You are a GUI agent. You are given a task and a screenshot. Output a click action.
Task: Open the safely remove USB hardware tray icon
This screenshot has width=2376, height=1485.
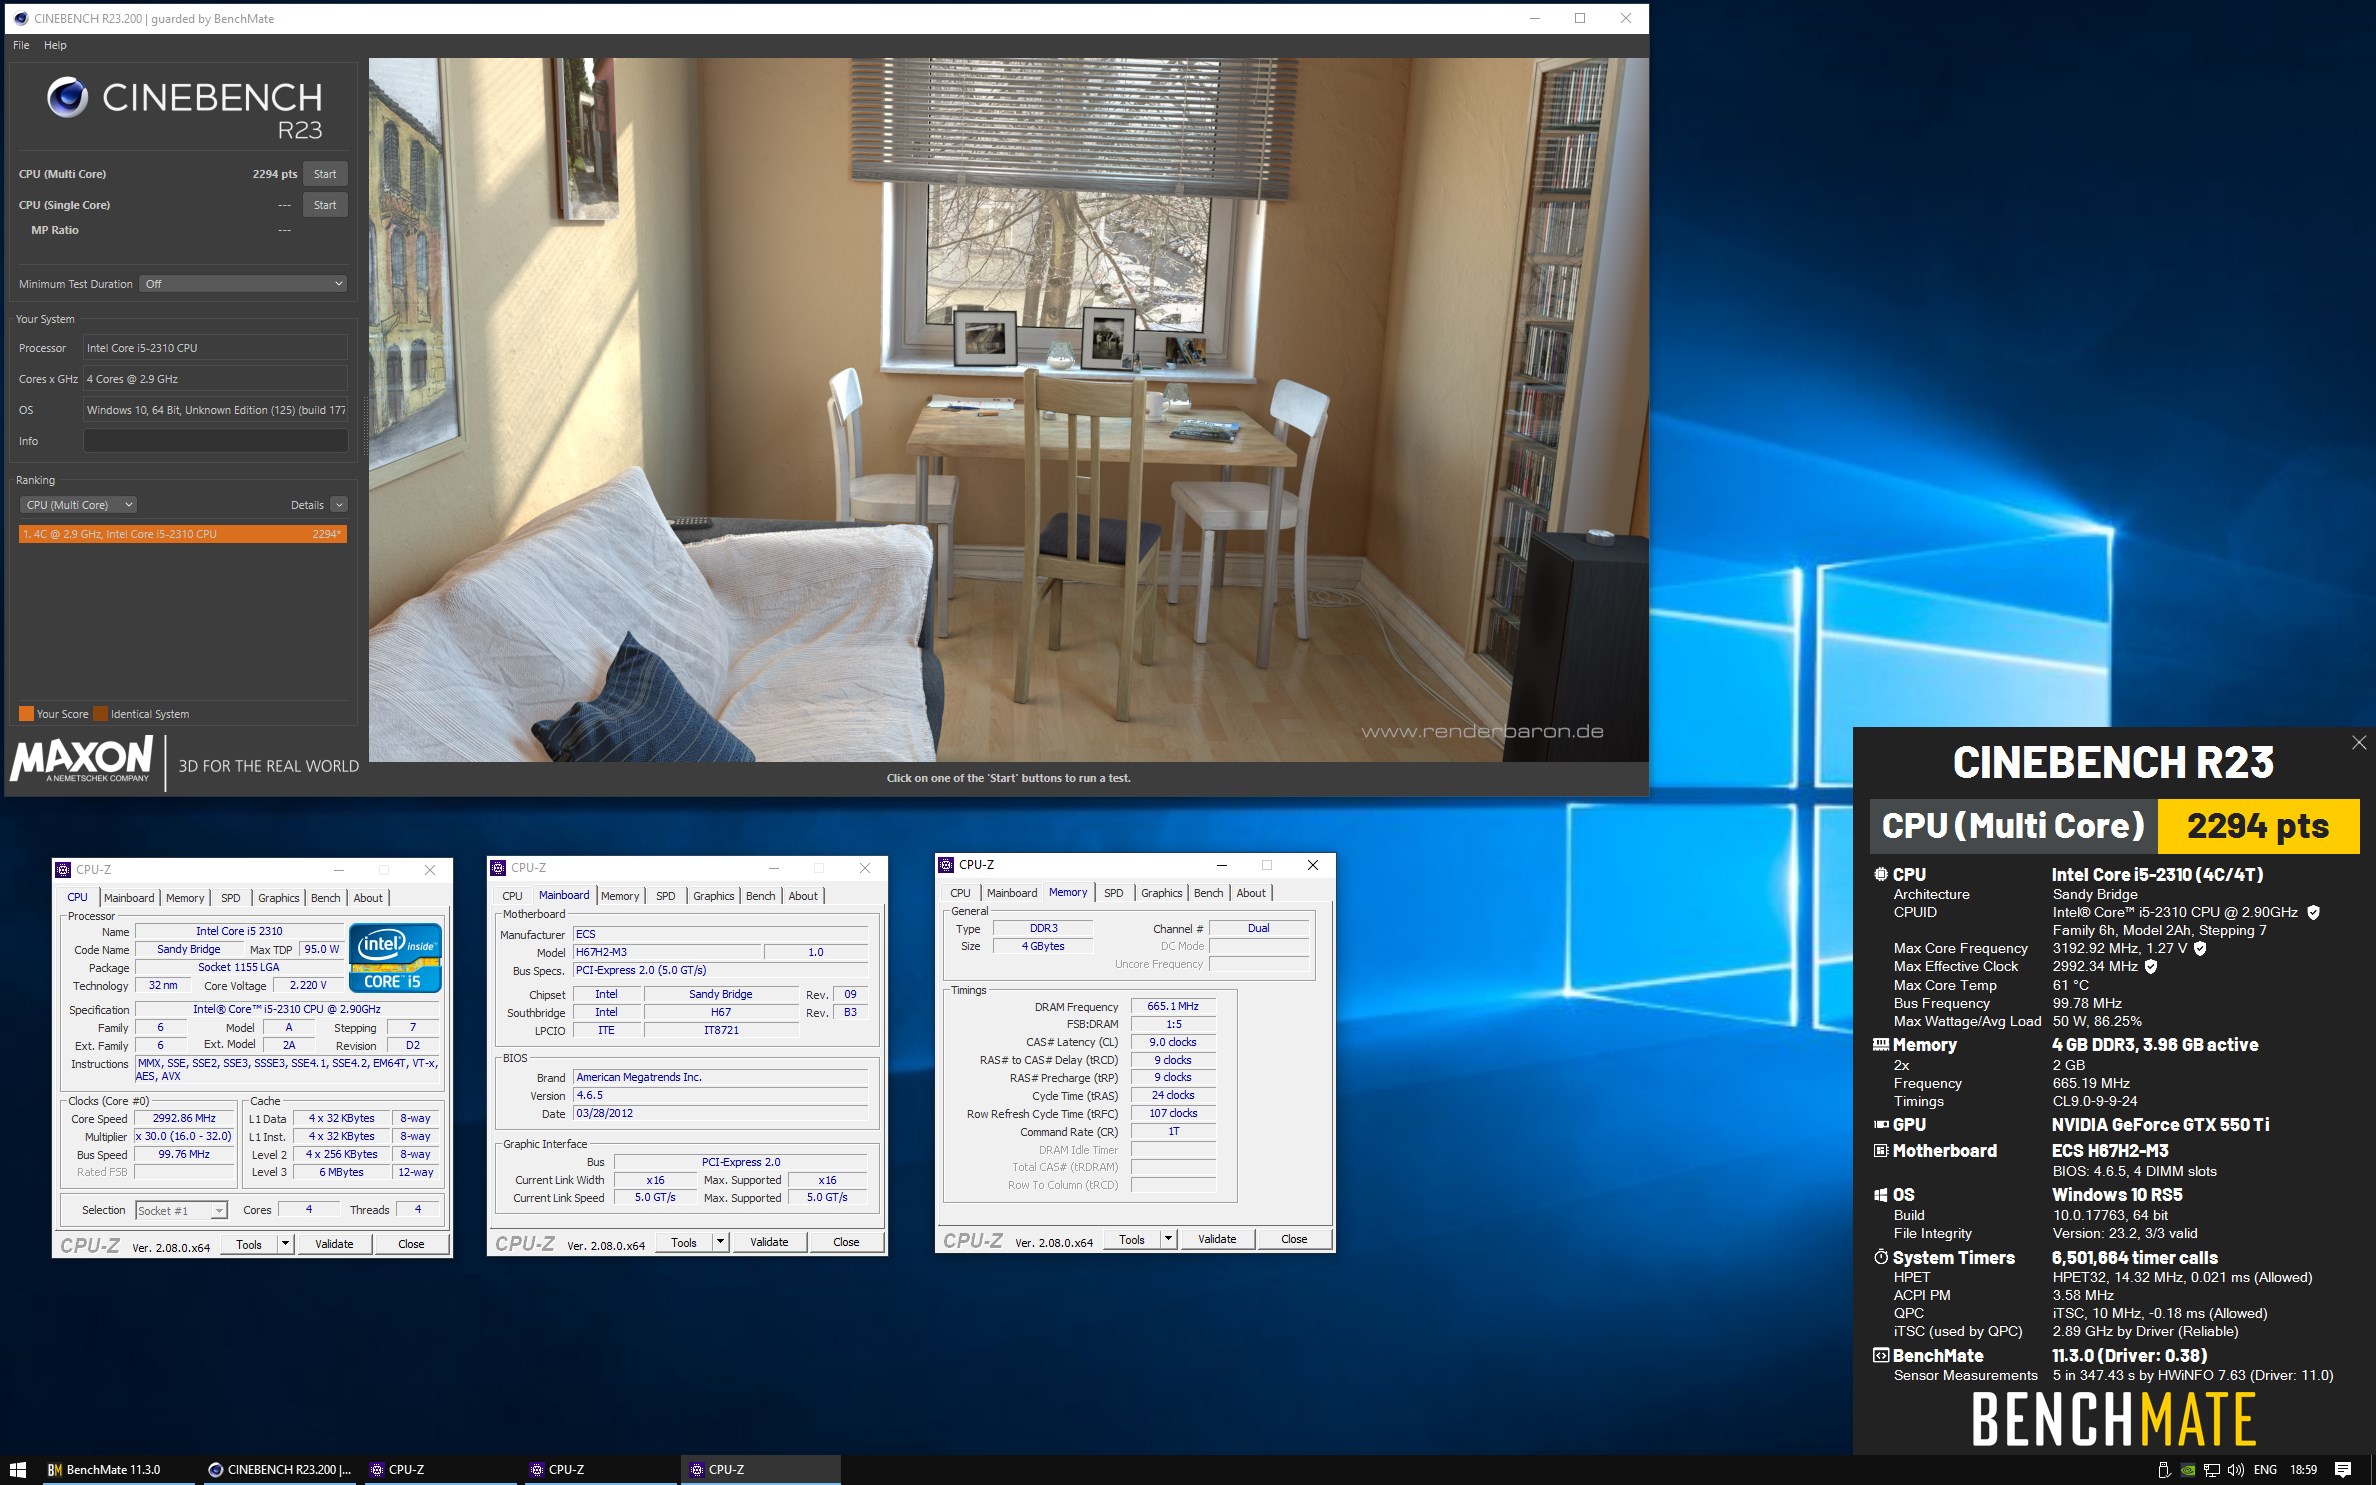coord(2163,1469)
